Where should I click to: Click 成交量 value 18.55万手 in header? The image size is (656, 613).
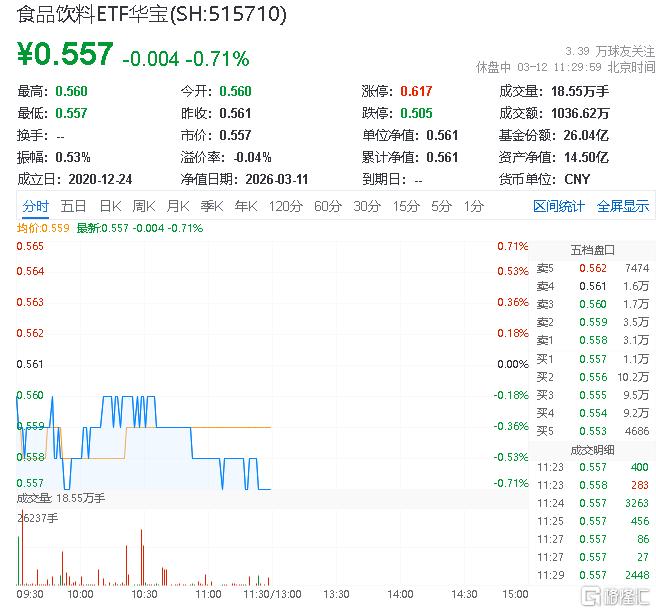click(580, 91)
